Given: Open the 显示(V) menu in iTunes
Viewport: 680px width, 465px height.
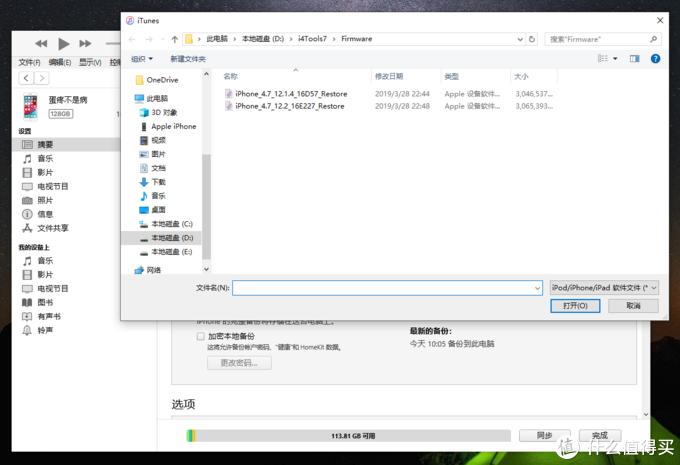Looking at the screenshot, I should pyautogui.click(x=90, y=62).
